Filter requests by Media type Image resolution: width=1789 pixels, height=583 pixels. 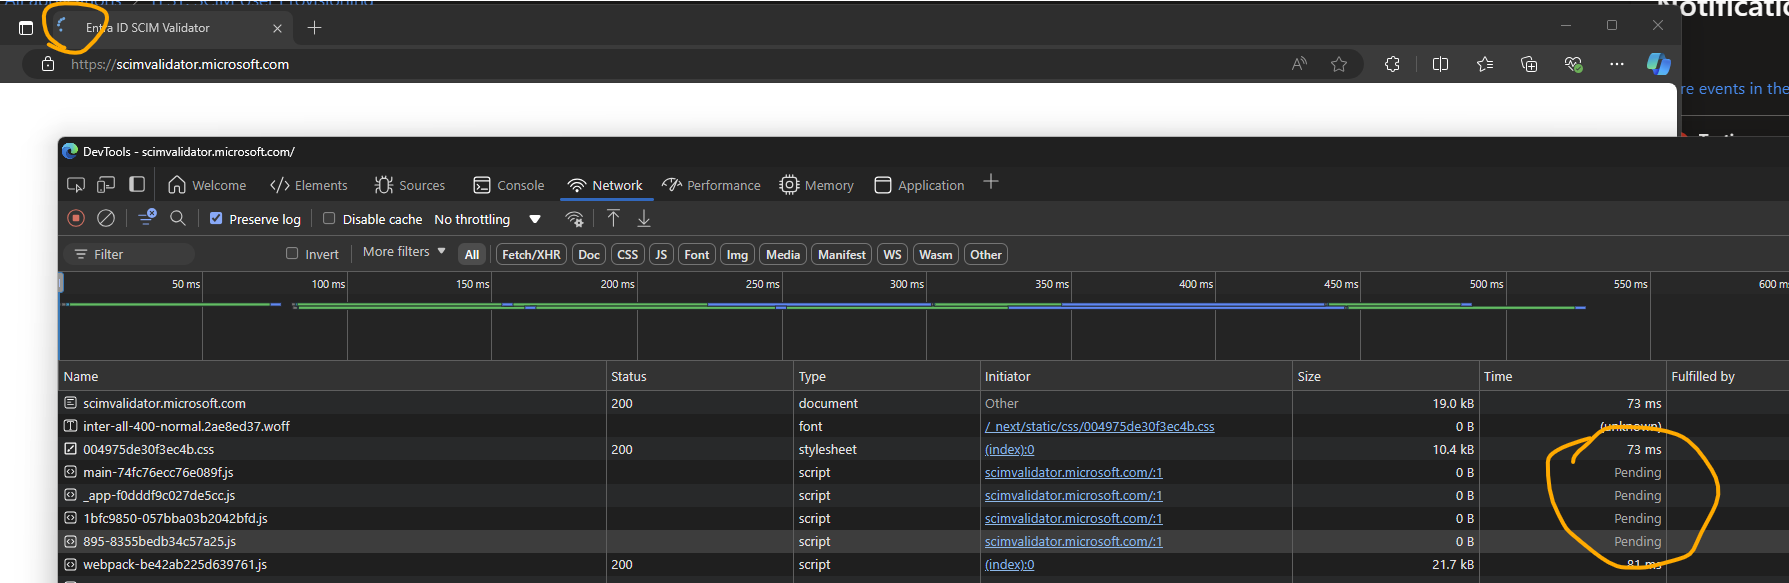pyautogui.click(x=783, y=255)
